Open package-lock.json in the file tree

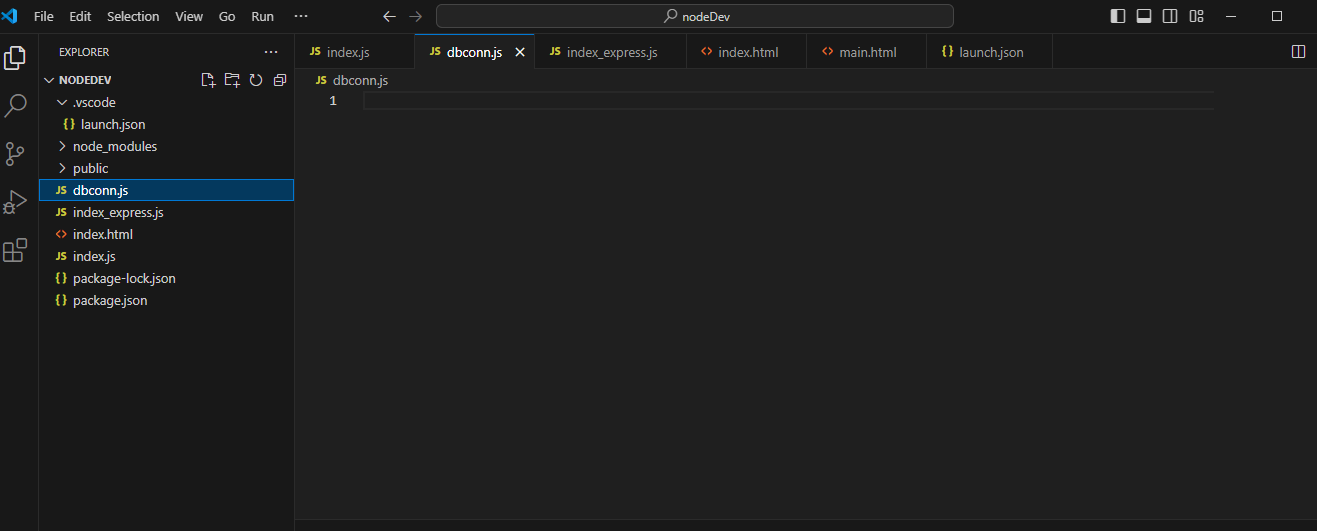pos(166,278)
